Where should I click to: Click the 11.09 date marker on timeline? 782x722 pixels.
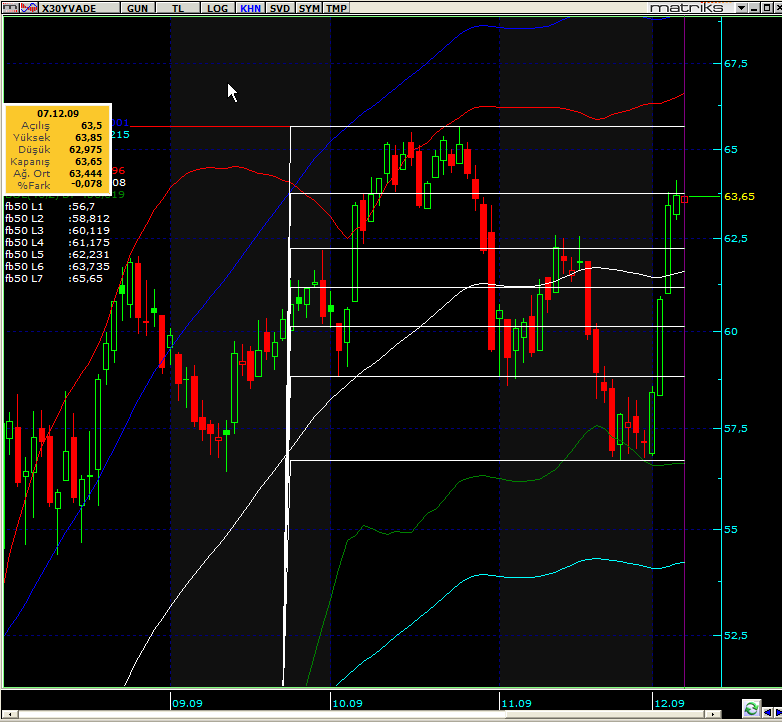point(516,703)
